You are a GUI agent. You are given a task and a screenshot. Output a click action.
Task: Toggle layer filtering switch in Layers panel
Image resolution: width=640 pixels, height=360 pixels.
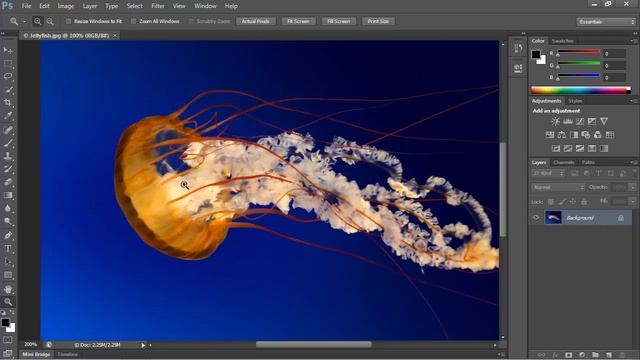point(634,173)
